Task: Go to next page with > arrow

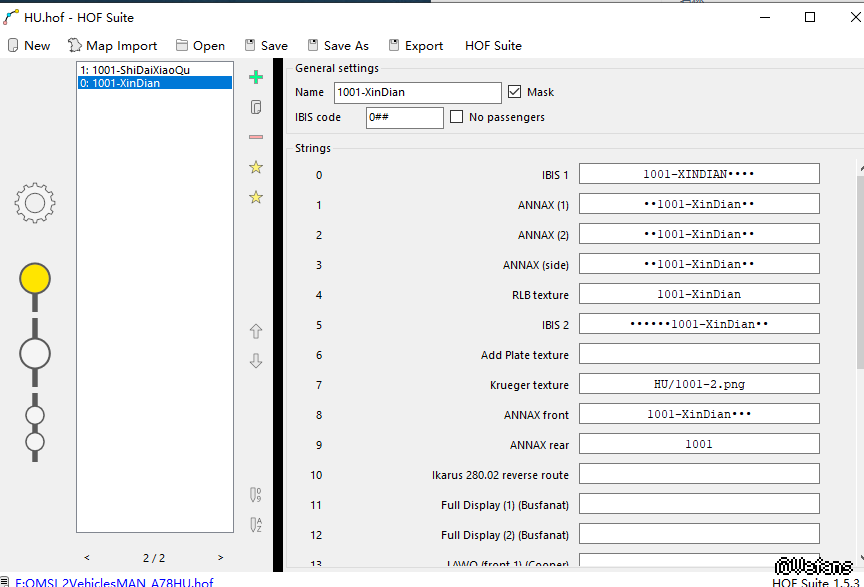Action: tap(220, 558)
